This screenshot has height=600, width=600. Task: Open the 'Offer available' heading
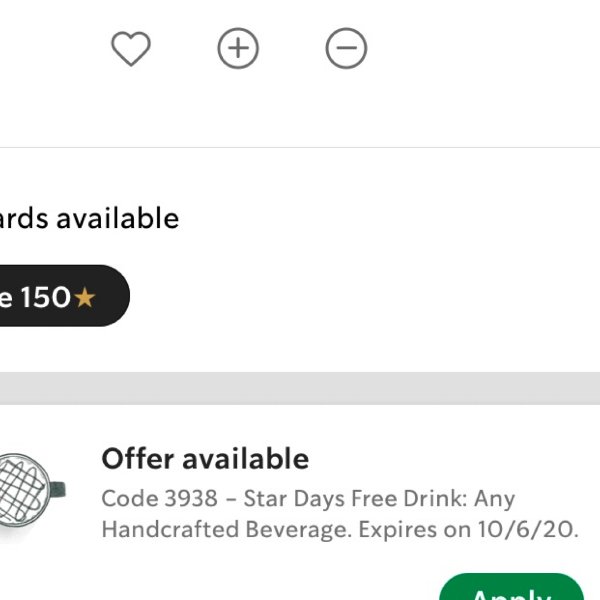coord(205,458)
